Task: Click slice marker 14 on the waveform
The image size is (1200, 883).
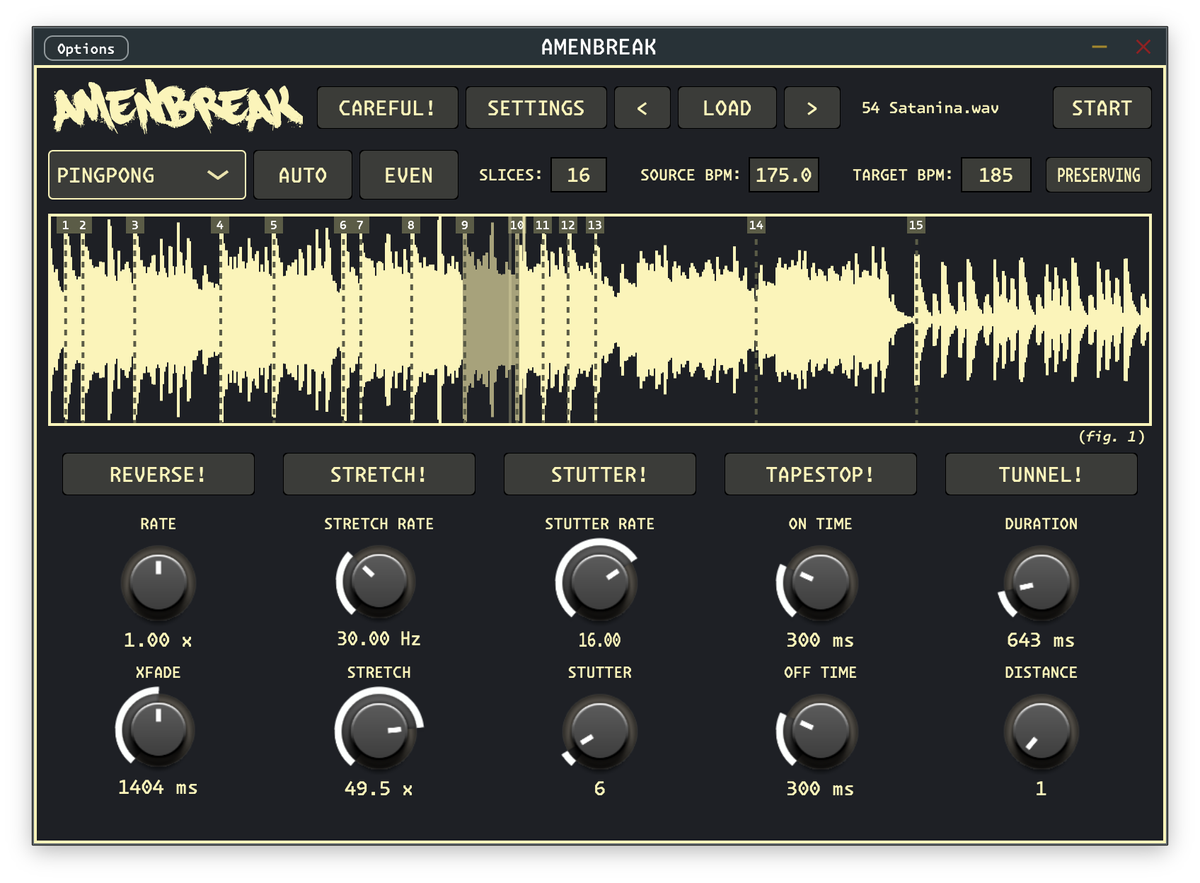Action: (756, 225)
